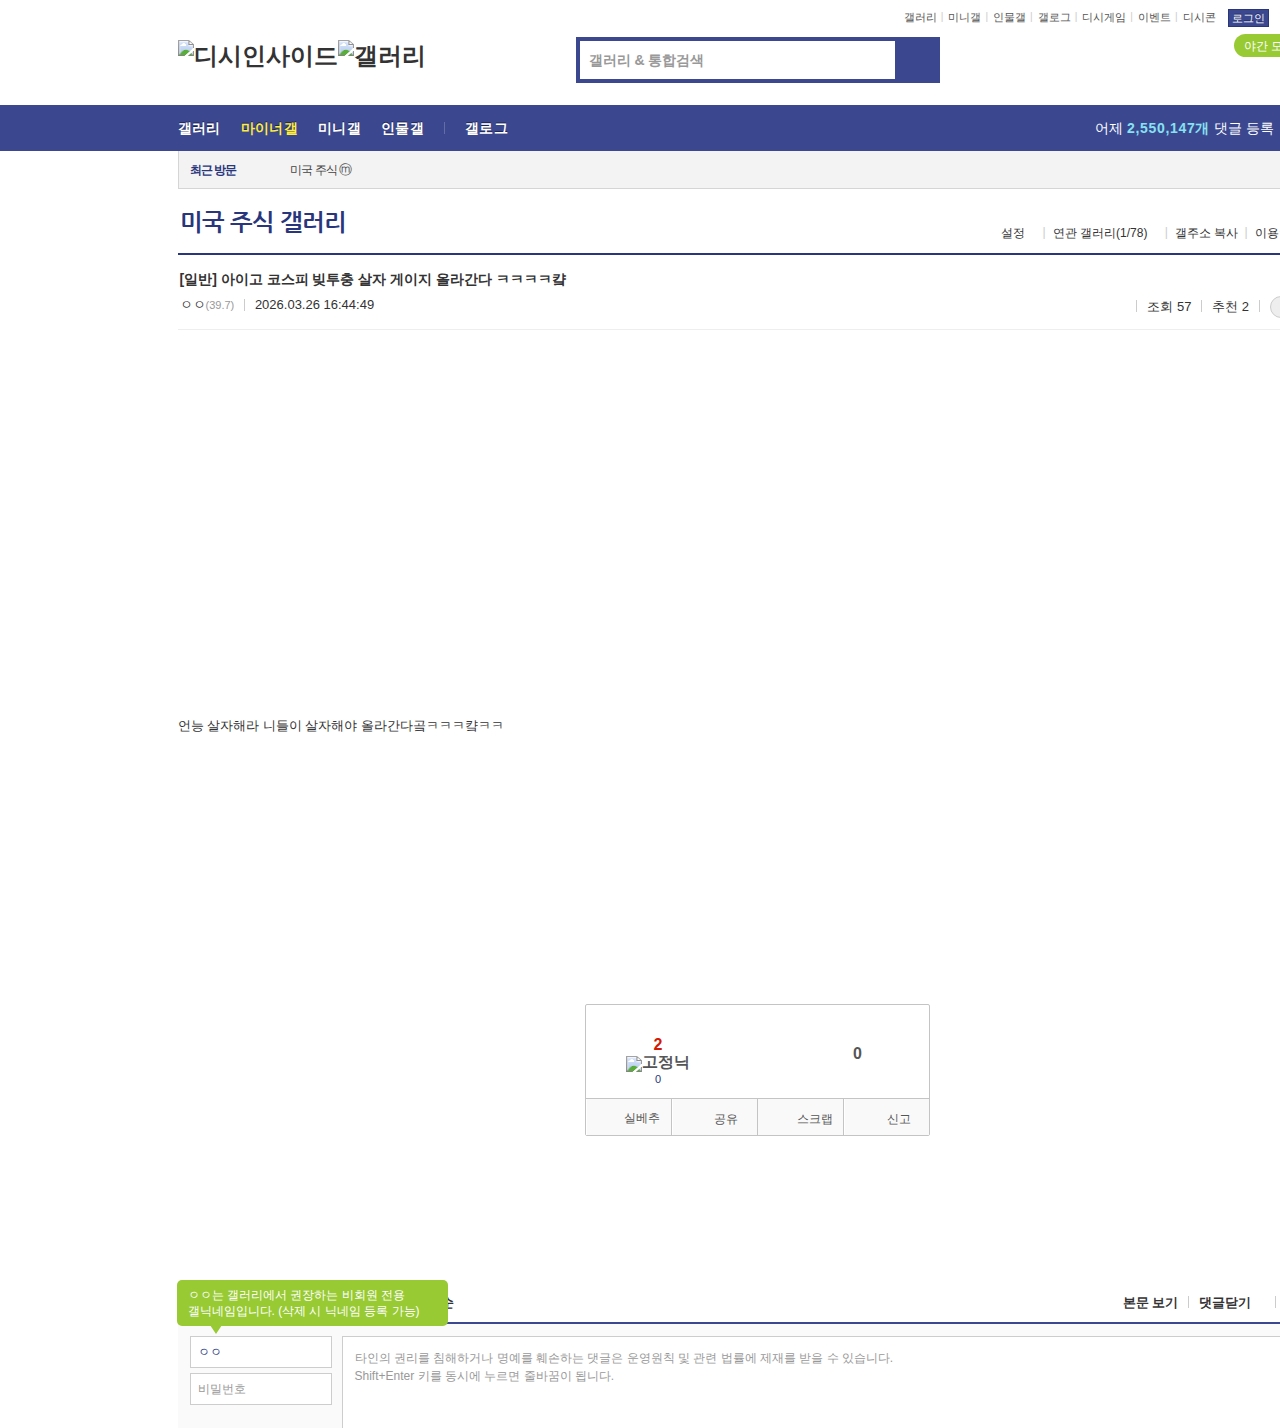Screen dimensions: 1280x1428
Task: Click the 비밀번호 password field
Action: [x=261, y=1389]
